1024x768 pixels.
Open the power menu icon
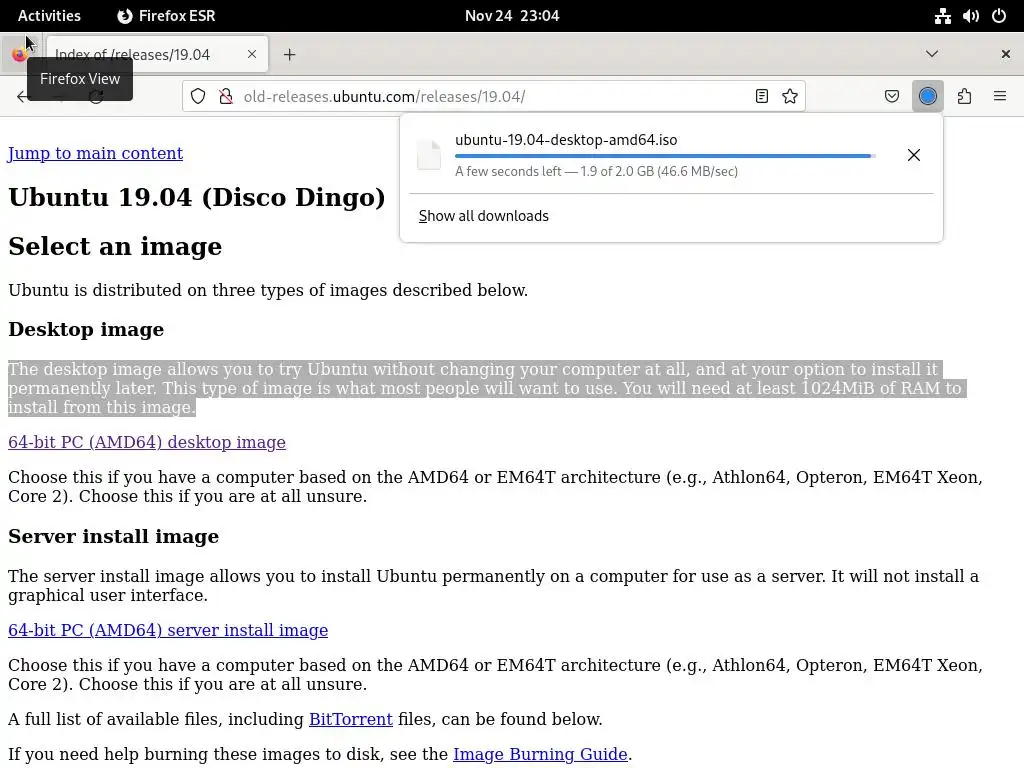point(999,16)
